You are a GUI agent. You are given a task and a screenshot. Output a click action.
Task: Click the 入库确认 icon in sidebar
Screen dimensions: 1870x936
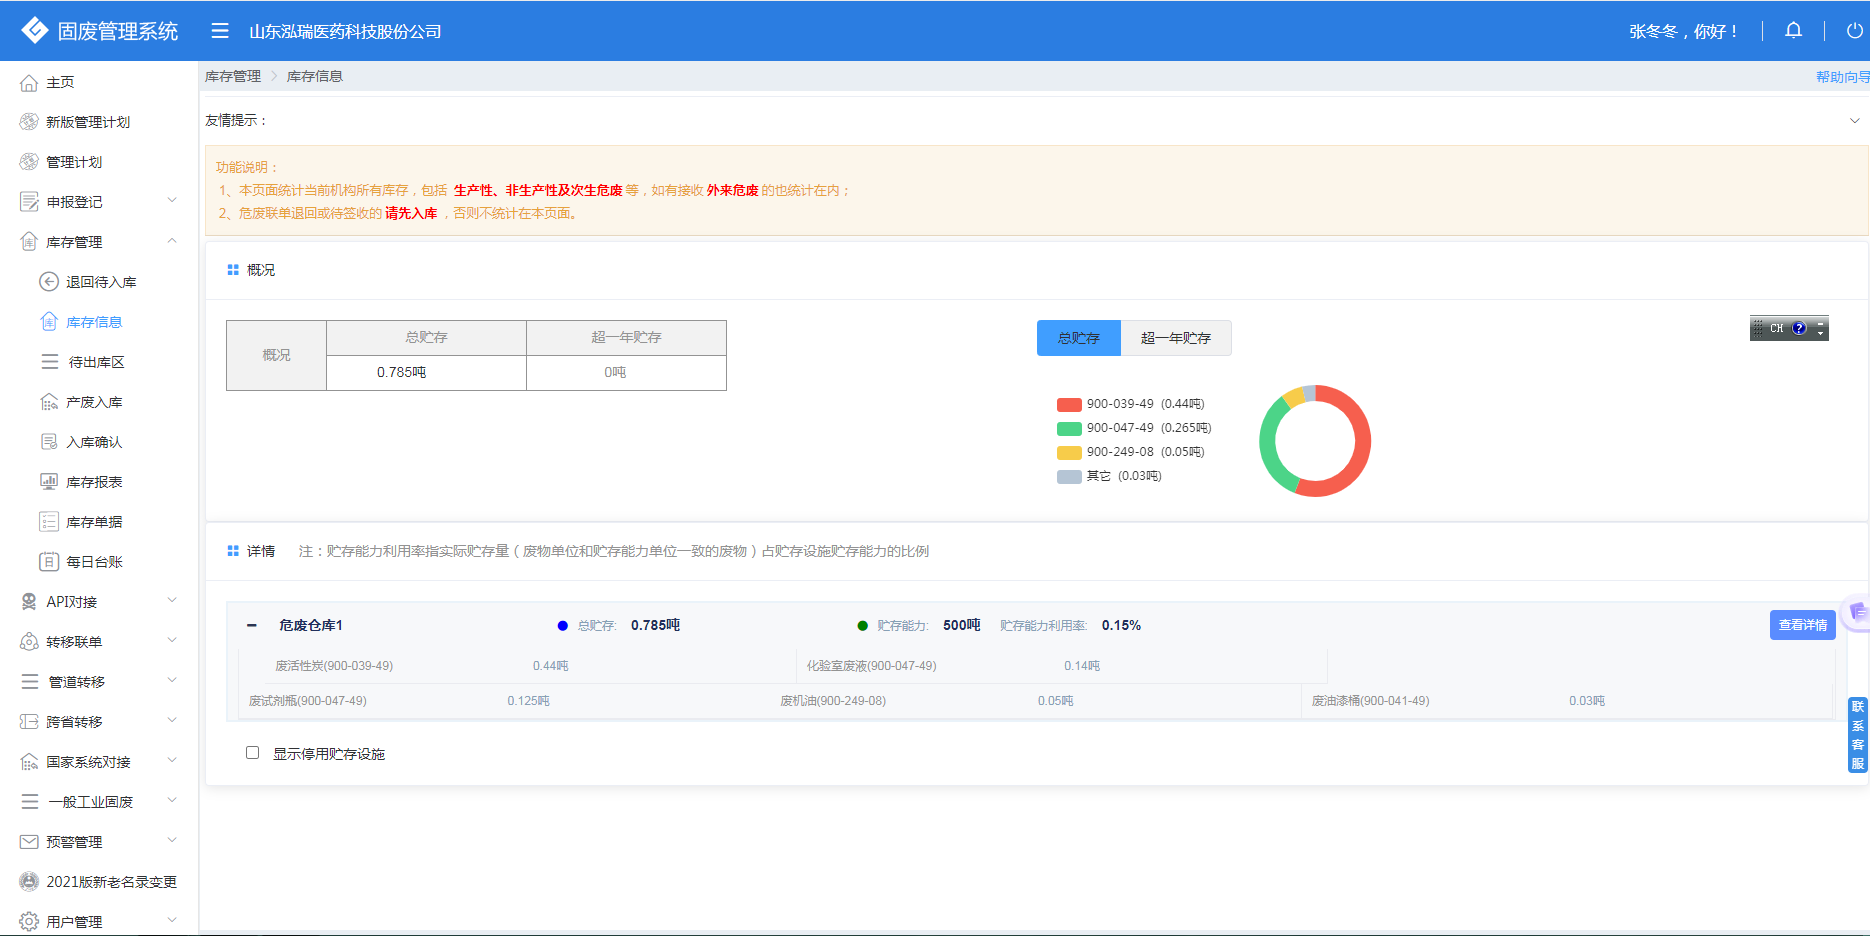coord(49,442)
